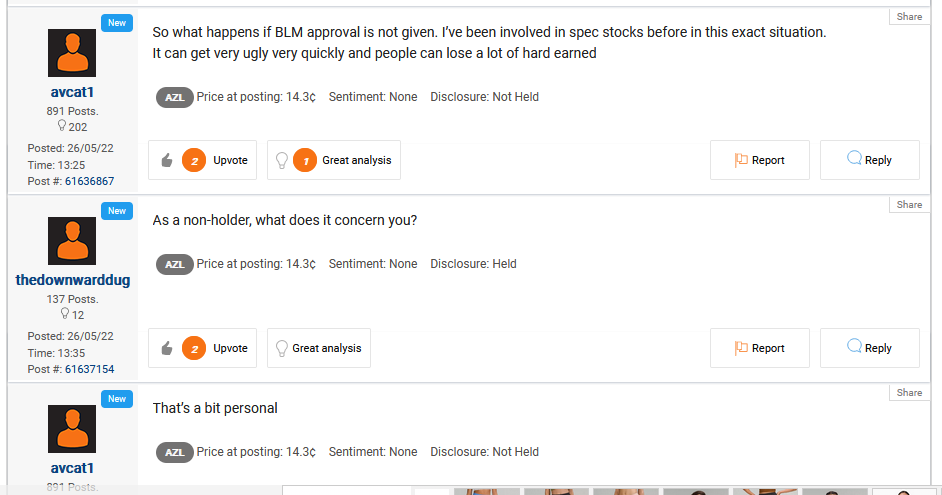This screenshot has width=942, height=495.
Task: Click flag icon in first post's Report button
Action: point(741,160)
